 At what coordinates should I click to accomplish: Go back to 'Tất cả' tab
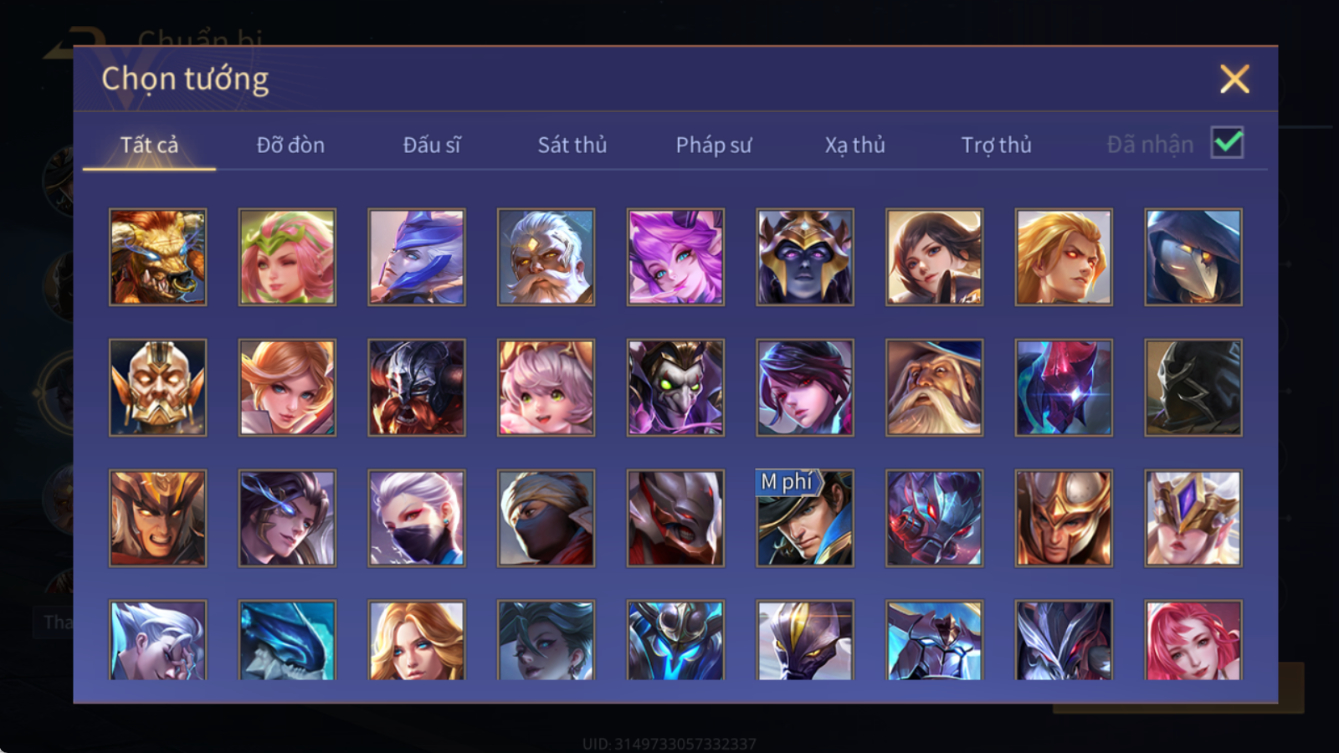point(149,145)
